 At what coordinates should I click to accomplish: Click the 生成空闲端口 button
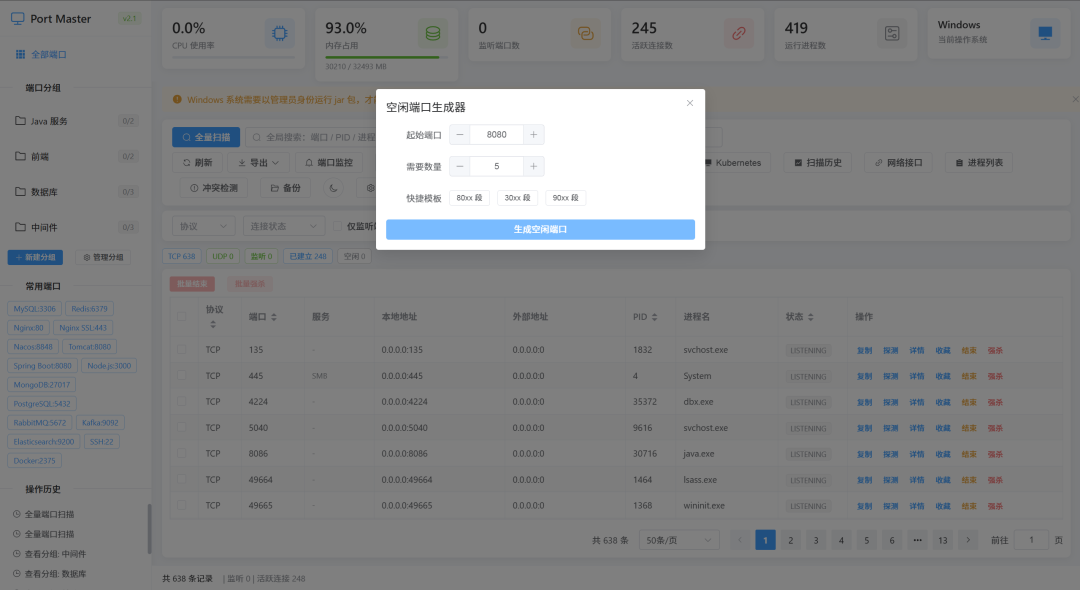pyautogui.click(x=540, y=229)
